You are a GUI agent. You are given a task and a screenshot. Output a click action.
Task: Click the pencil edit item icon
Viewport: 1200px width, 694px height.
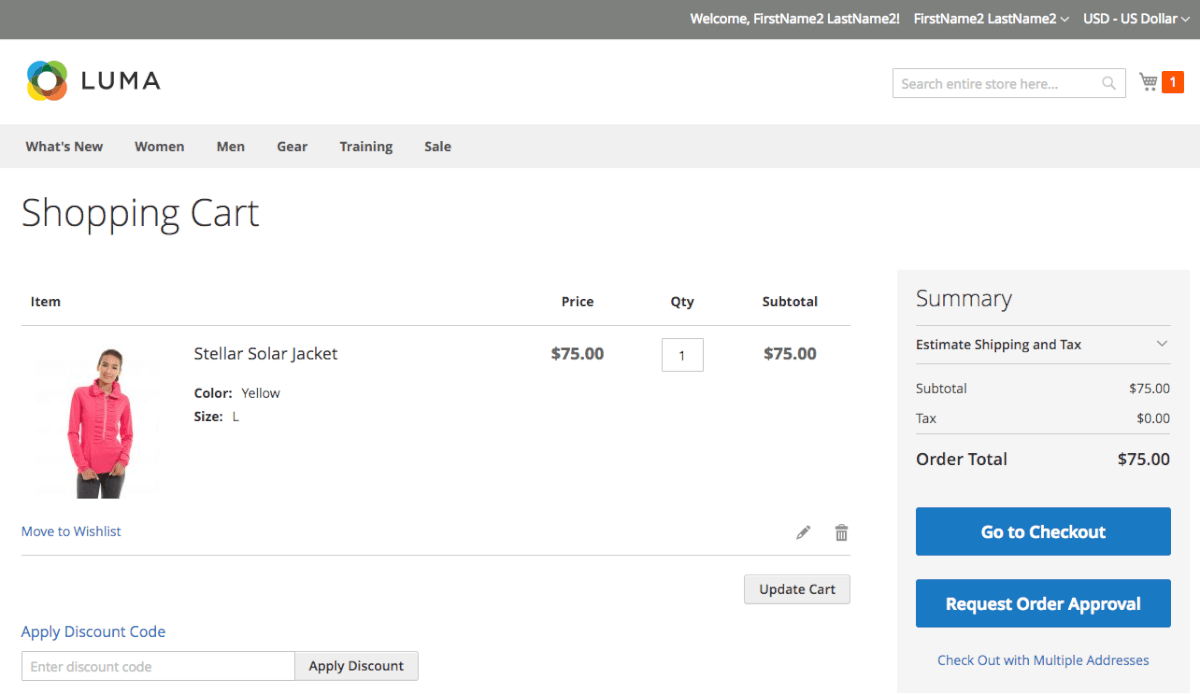(803, 533)
